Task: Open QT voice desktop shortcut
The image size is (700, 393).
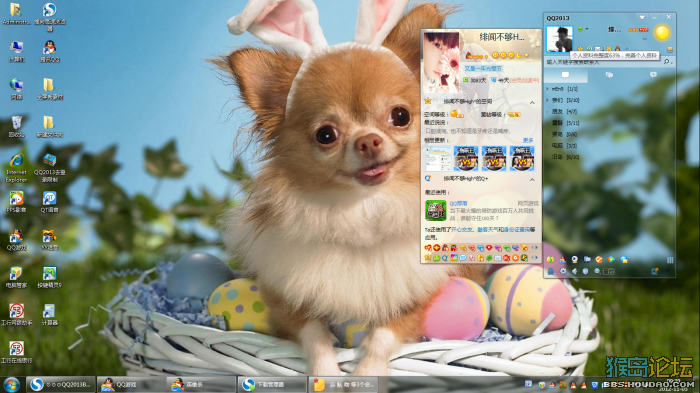Action: (x=50, y=201)
